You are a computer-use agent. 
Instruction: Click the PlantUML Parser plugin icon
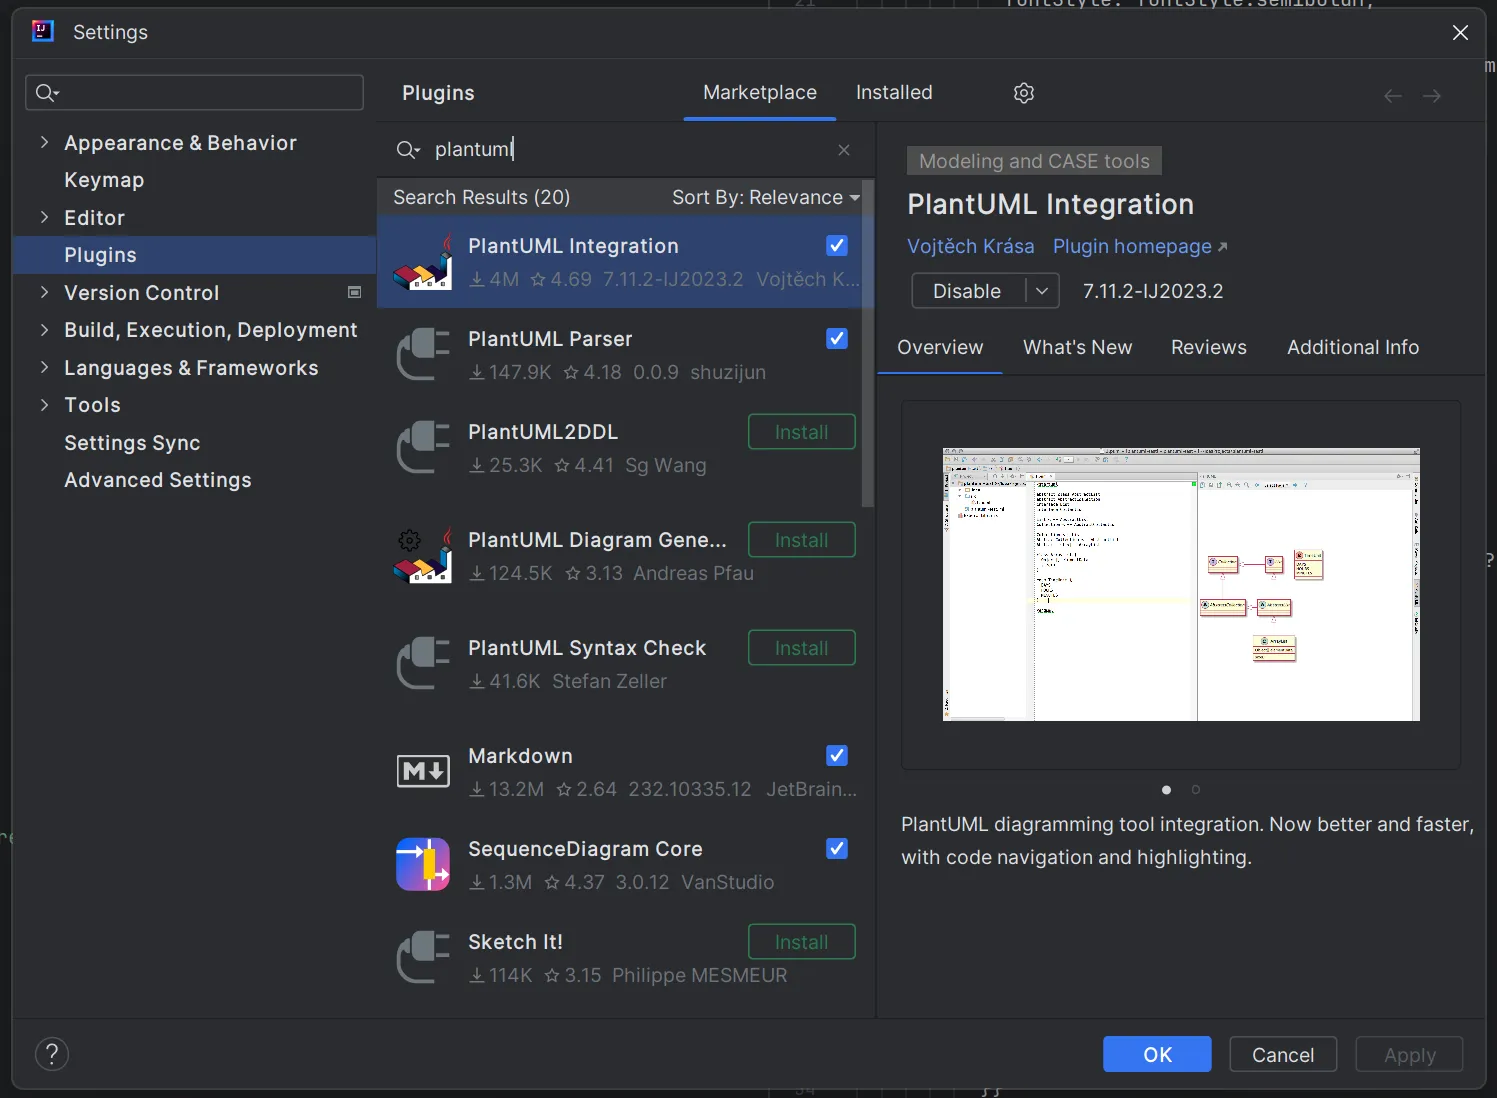423,355
